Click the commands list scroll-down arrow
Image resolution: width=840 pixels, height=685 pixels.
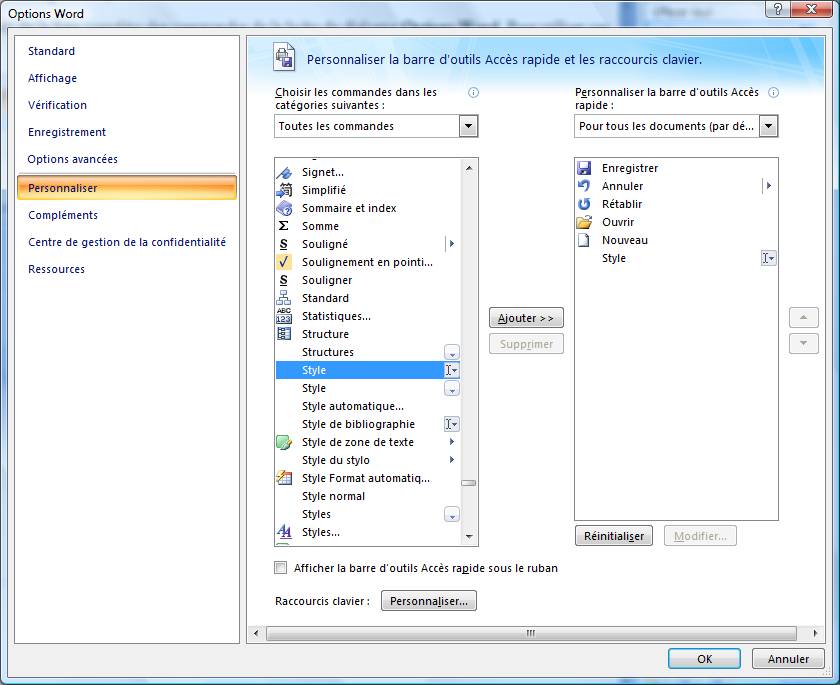pos(469,537)
